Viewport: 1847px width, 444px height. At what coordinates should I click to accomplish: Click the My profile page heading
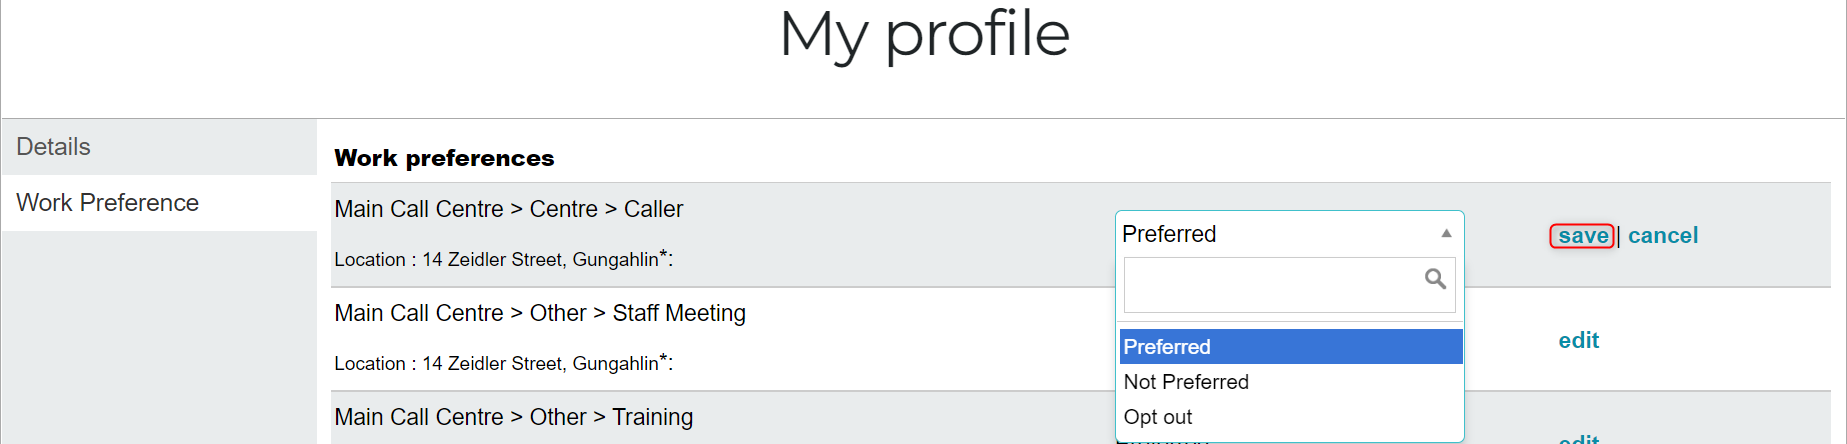[x=924, y=35]
